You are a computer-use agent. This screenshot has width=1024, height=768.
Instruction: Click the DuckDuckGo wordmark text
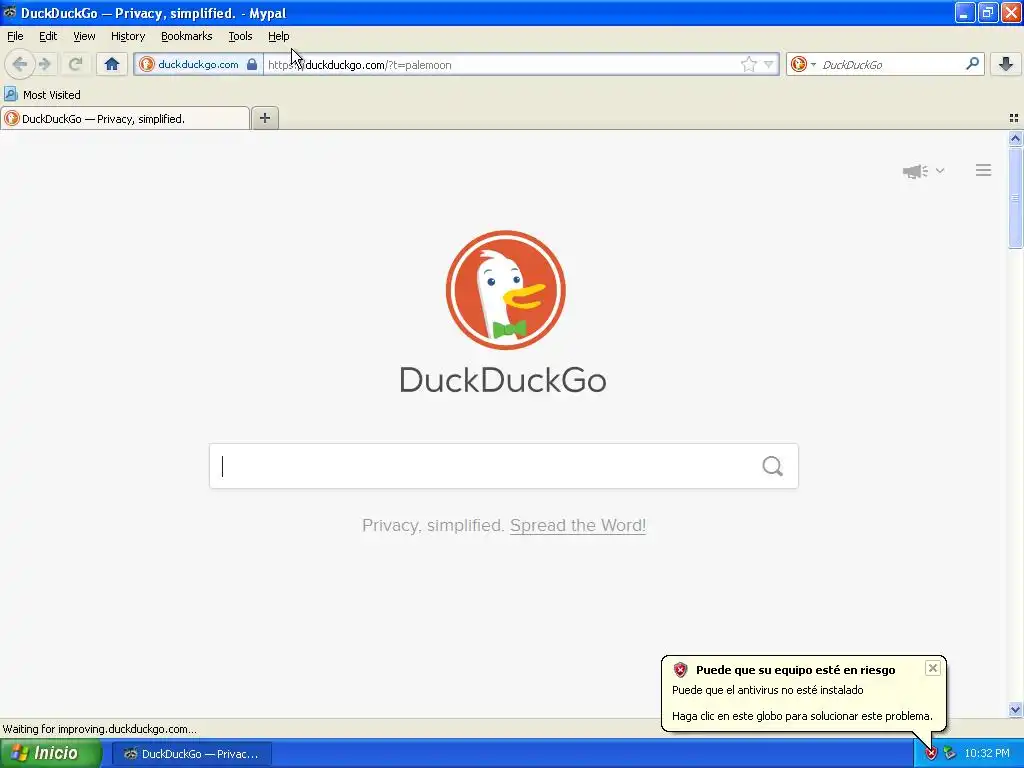pyautogui.click(x=503, y=380)
